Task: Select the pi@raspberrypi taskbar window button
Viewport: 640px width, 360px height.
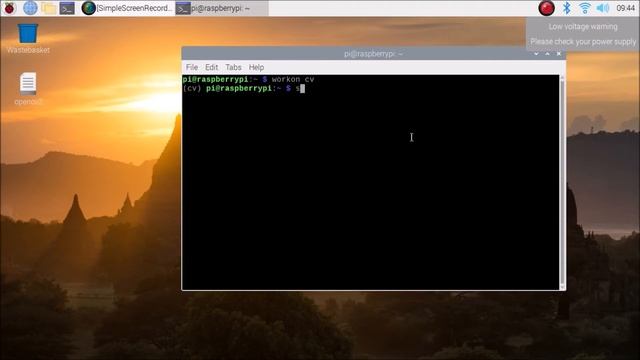Action: click(x=222, y=8)
